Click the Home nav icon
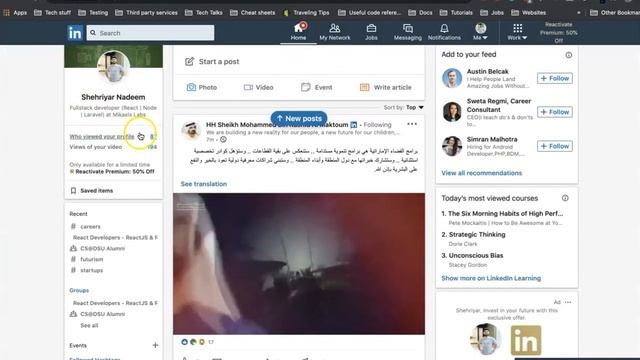The width and height of the screenshot is (640, 360). pos(298,31)
